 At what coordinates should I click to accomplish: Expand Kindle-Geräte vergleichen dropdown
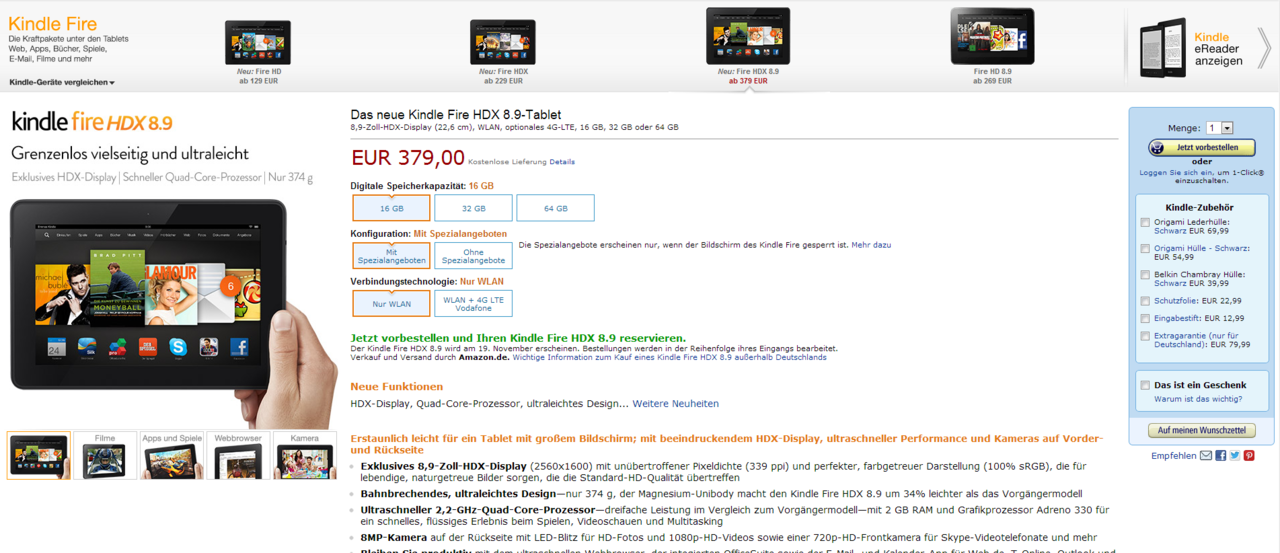tap(62, 82)
